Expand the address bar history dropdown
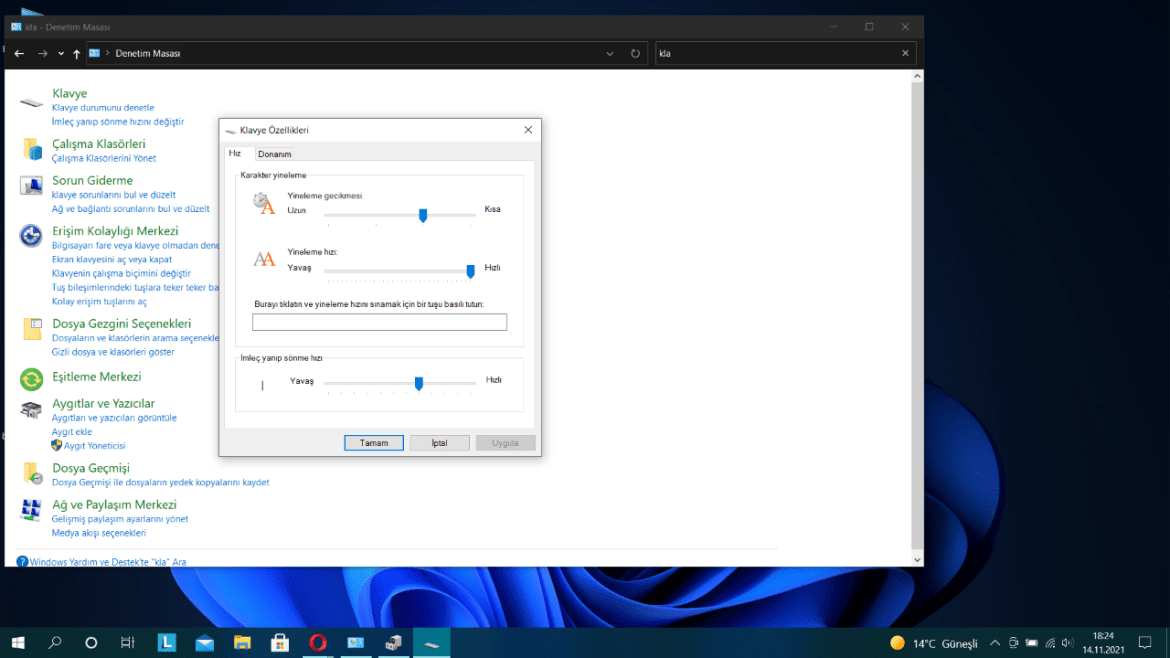Screen dimensions: 1170x658 click(610, 54)
